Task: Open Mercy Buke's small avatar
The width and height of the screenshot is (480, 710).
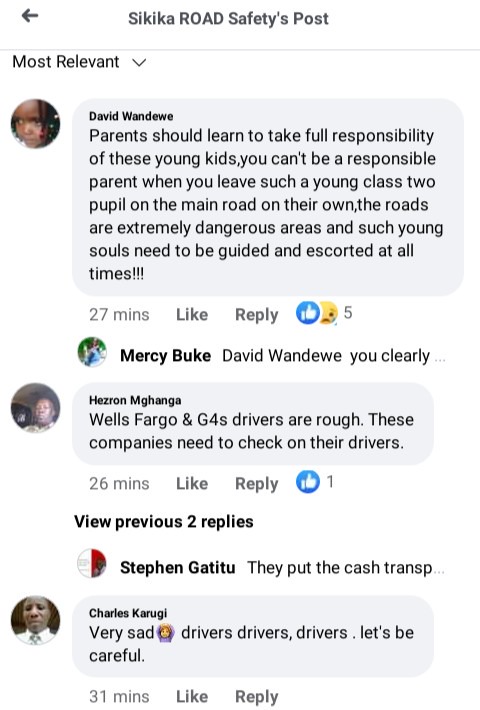Action: click(92, 352)
